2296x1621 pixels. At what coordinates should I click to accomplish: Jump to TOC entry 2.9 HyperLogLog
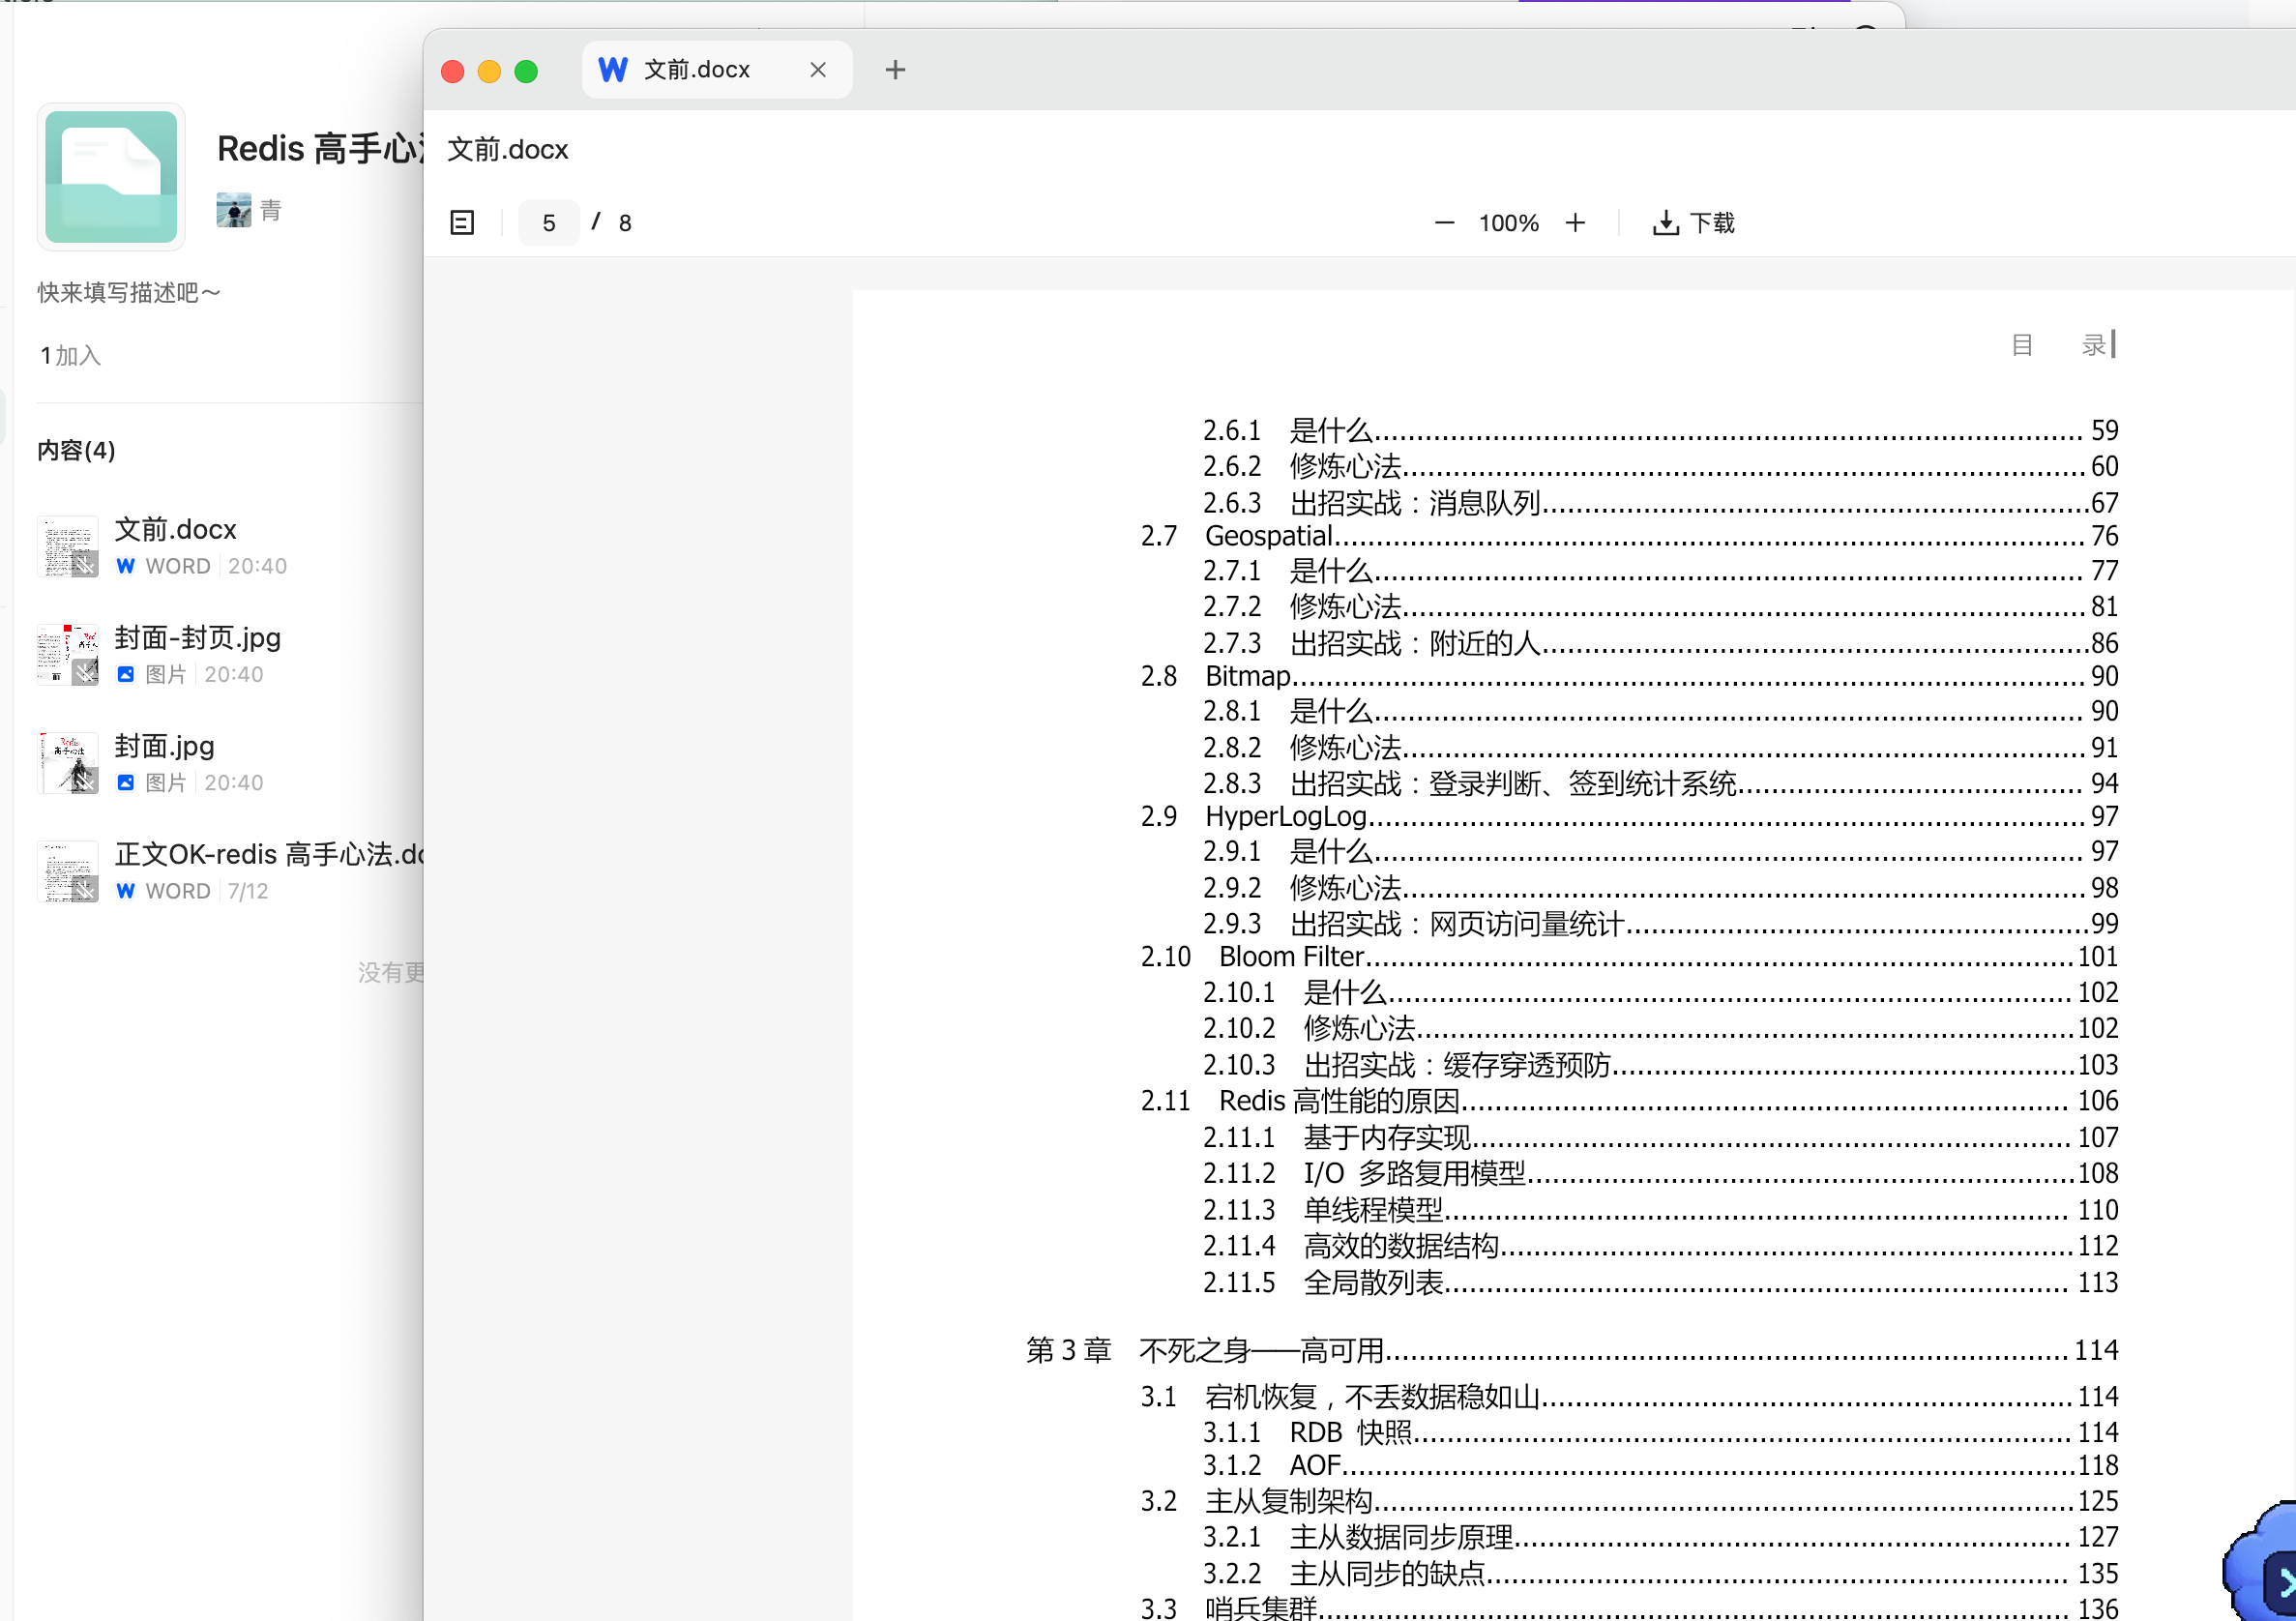1629,816
